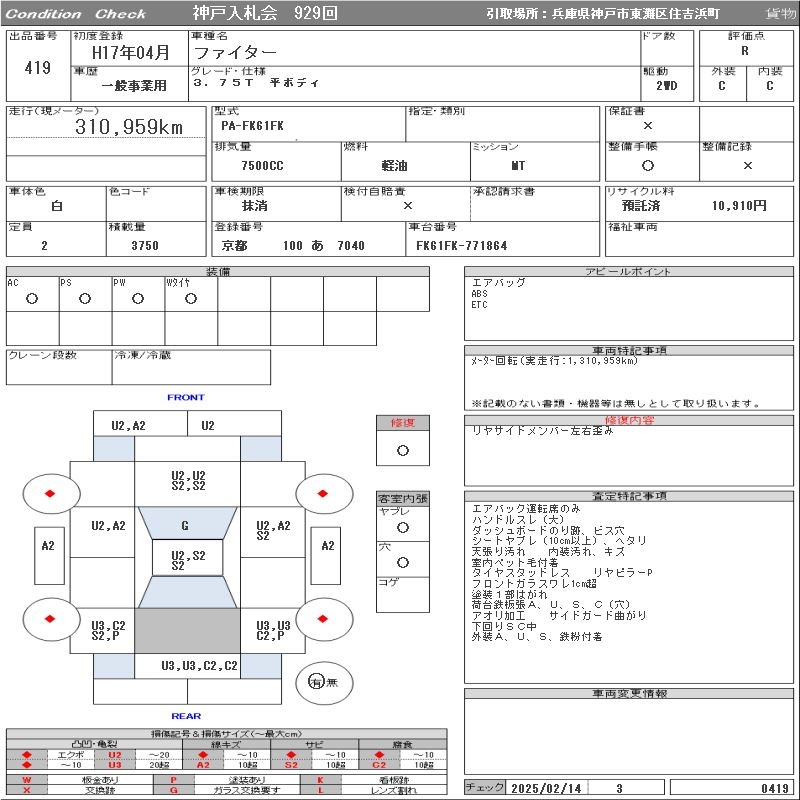Click the メーター回転 true mileage note
Screen dimensions: 800x800
click(x=555, y=361)
